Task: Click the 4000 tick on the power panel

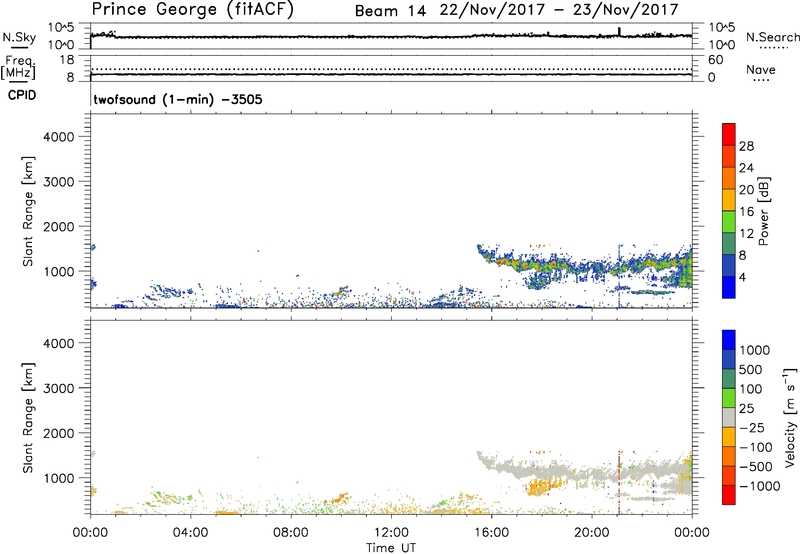Action: pos(58,137)
